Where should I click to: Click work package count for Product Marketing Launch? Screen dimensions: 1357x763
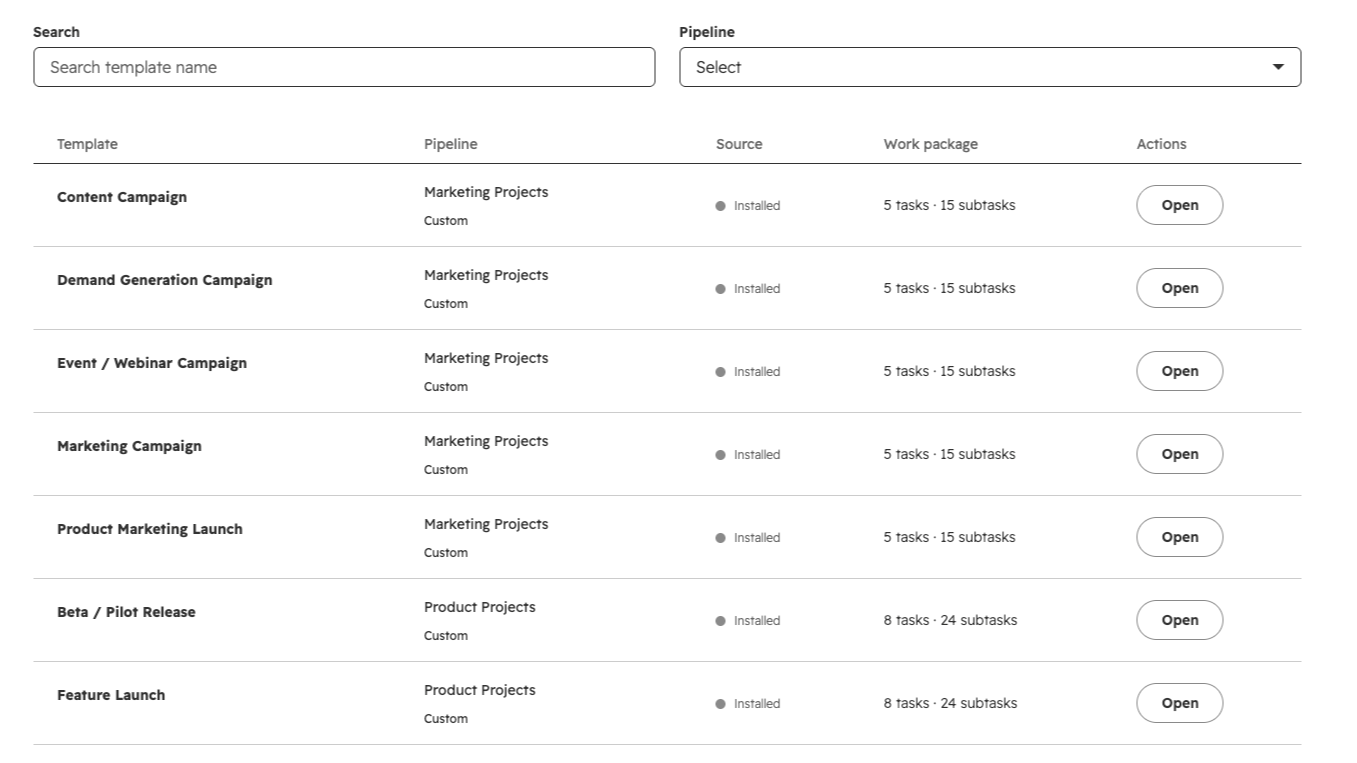coord(949,537)
